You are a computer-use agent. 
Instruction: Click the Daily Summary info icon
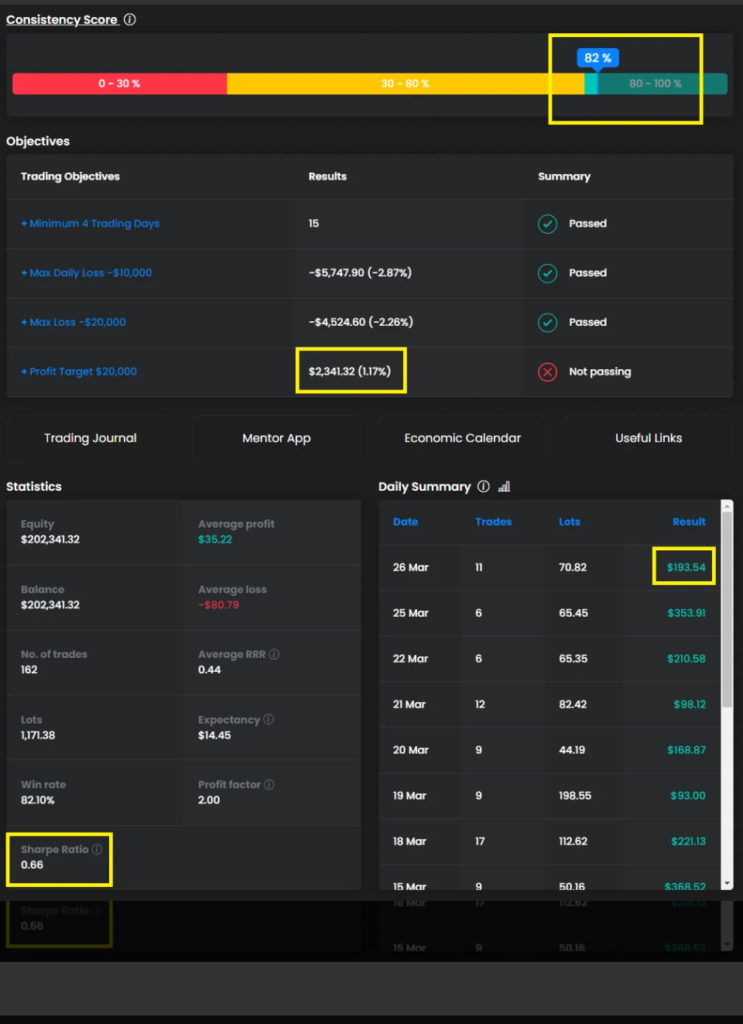coord(483,487)
